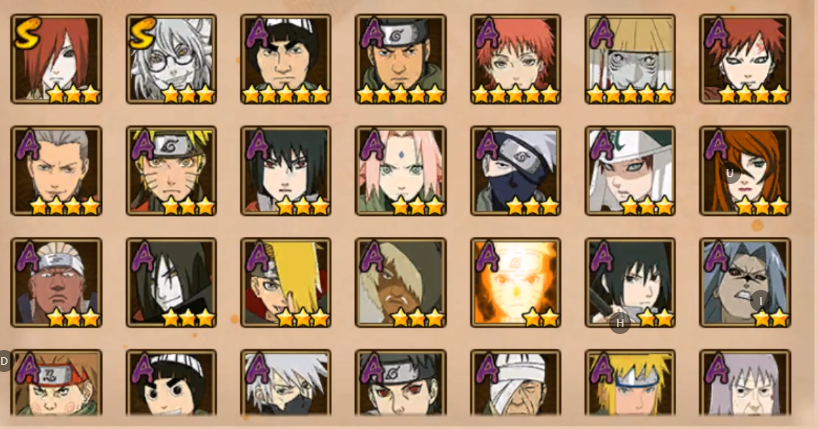This screenshot has width=818, height=429.
Task: Click the round I badge on blue-haired portrait
Action: point(760,301)
